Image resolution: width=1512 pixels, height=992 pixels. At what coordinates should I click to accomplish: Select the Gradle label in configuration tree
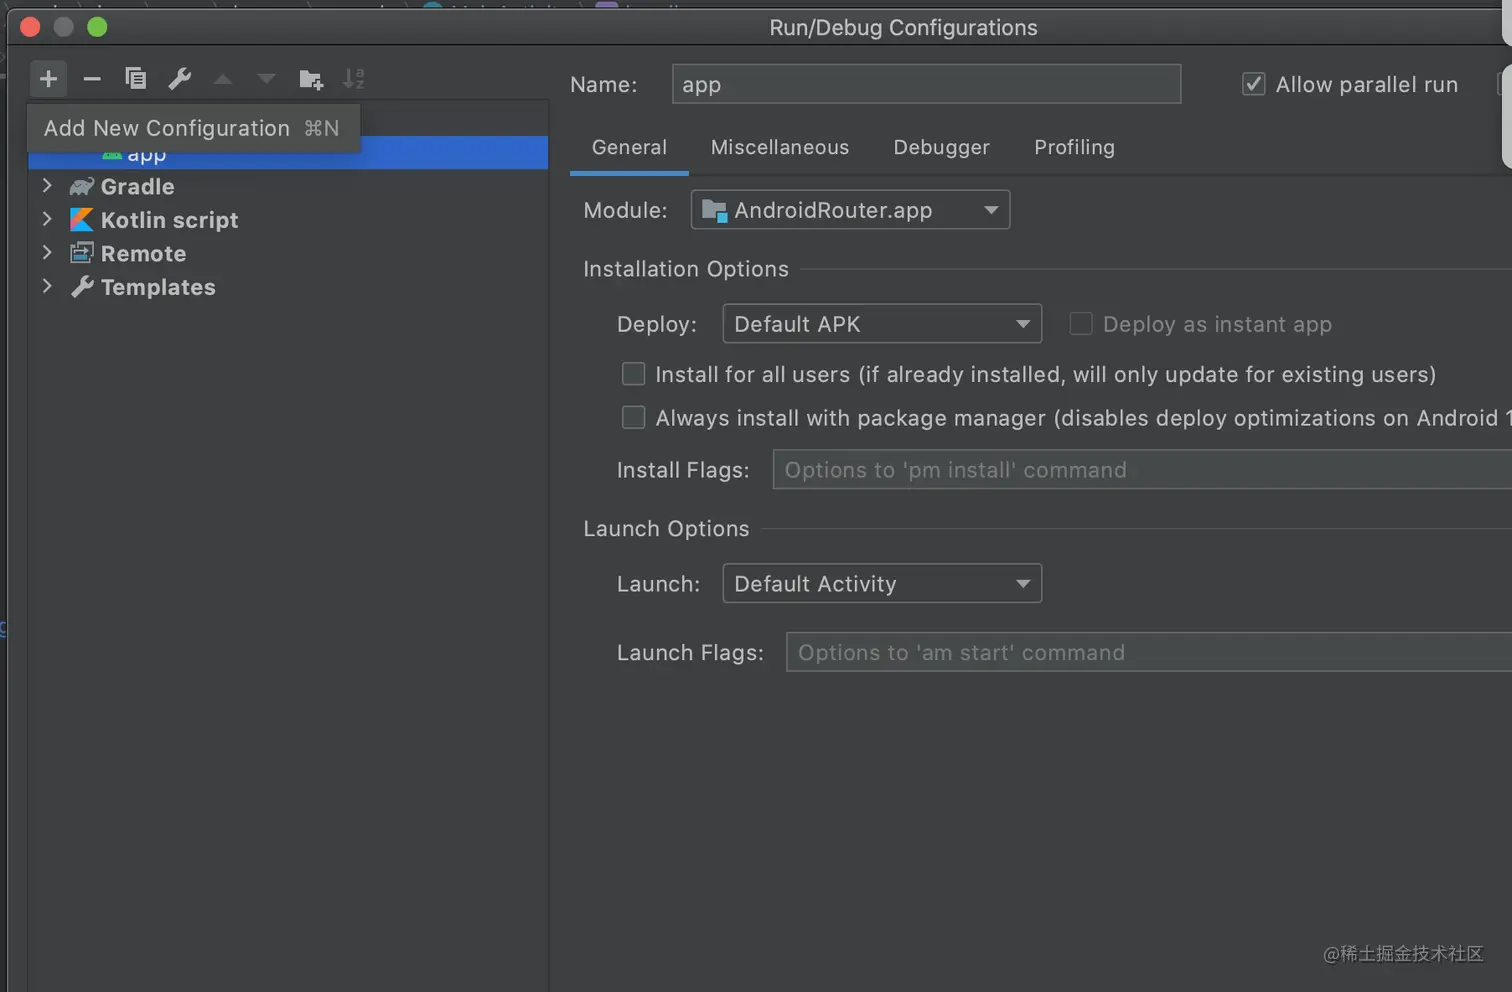coord(137,187)
